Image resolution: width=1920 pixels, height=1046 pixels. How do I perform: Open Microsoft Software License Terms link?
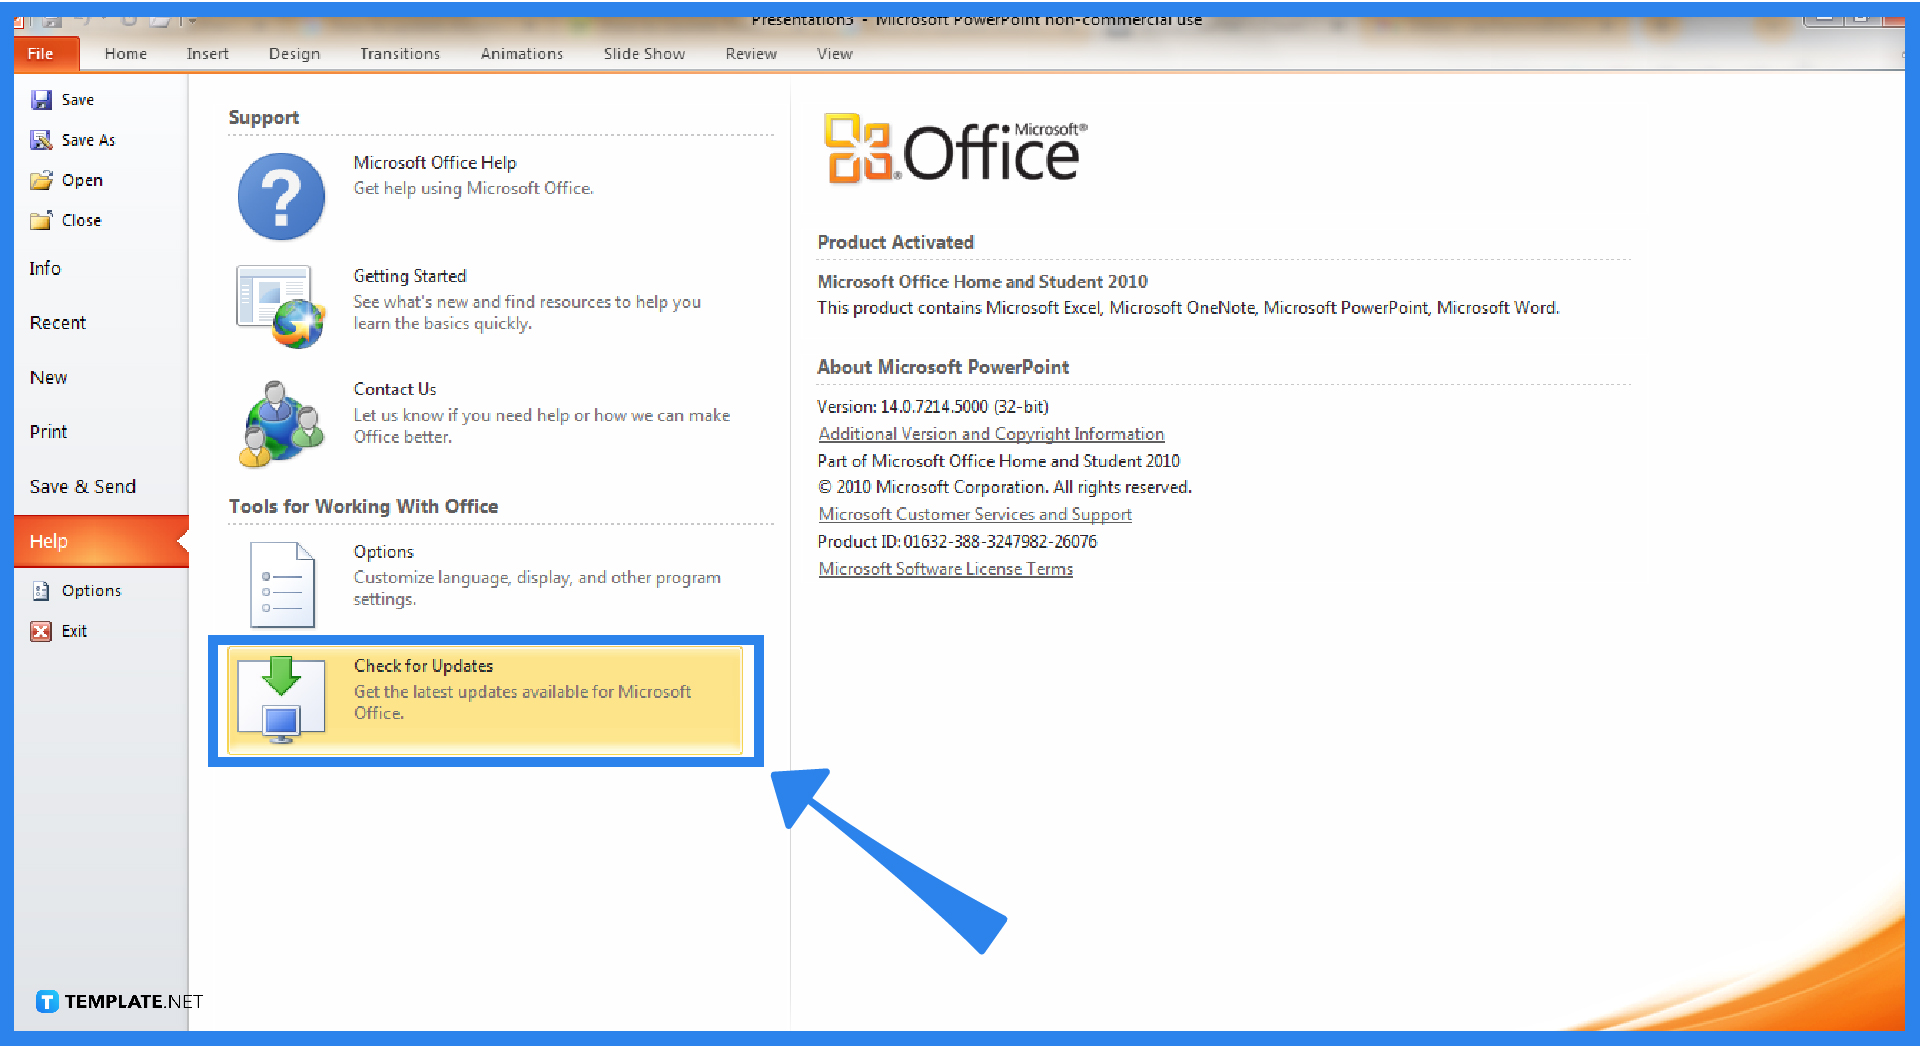945,568
